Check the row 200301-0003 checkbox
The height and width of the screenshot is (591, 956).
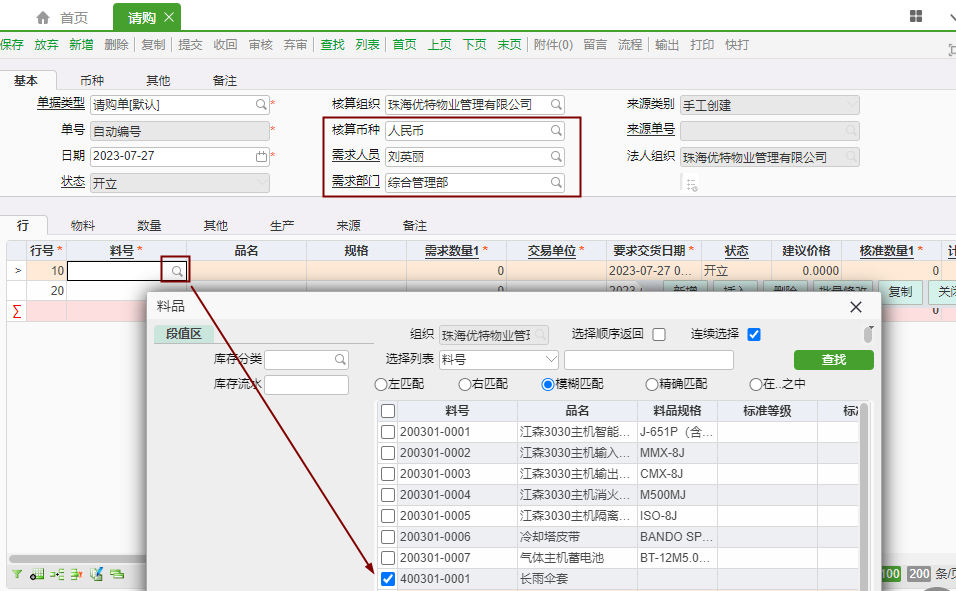(388, 474)
